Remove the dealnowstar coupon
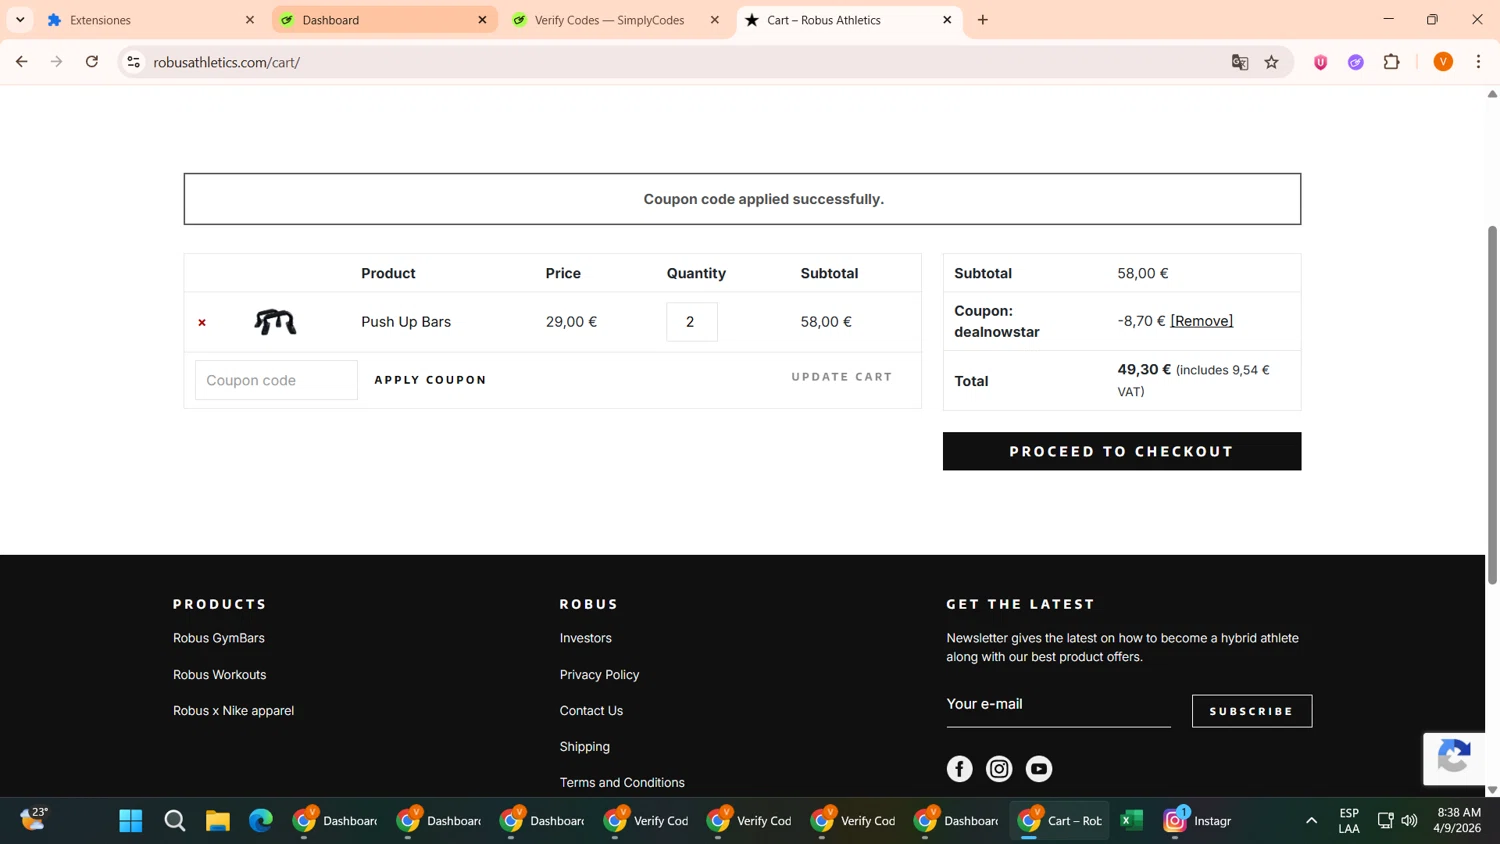The width and height of the screenshot is (1500, 844). click(1201, 321)
